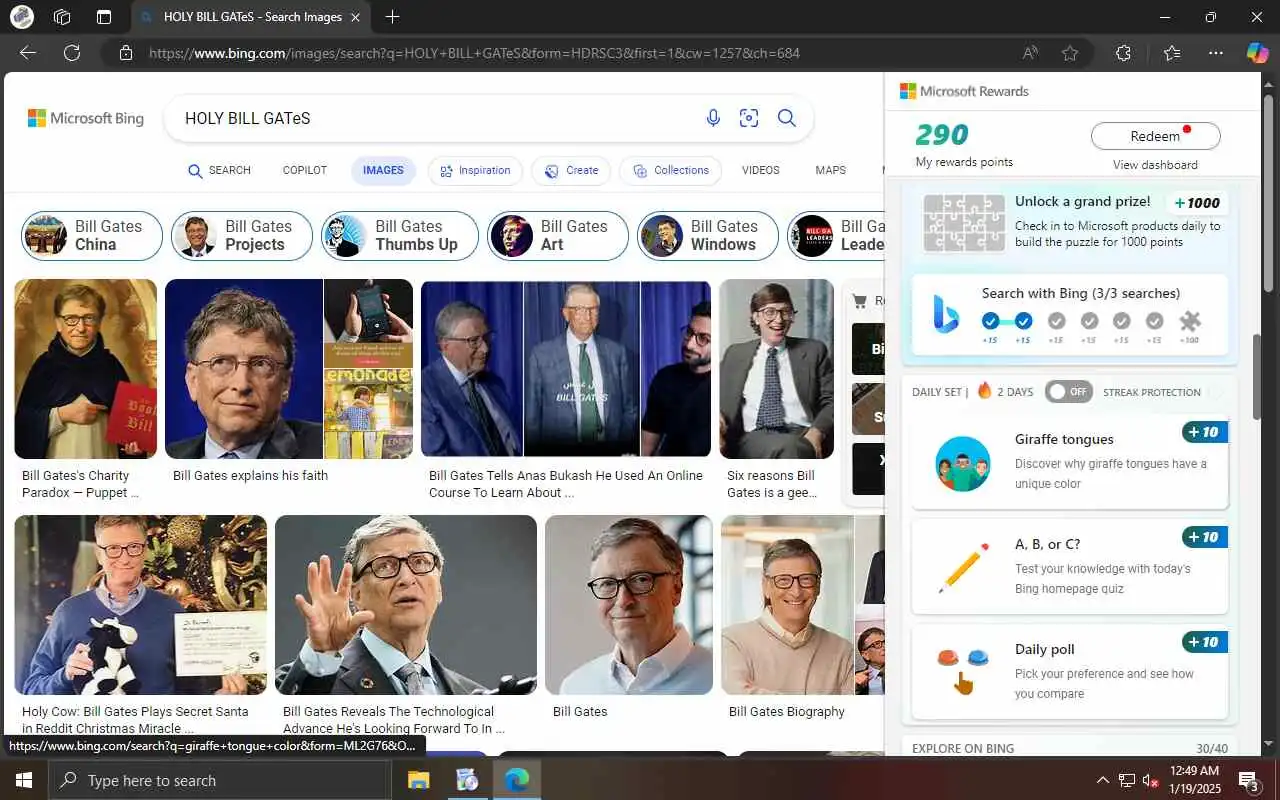Open the Favorites list icon

[1172, 53]
